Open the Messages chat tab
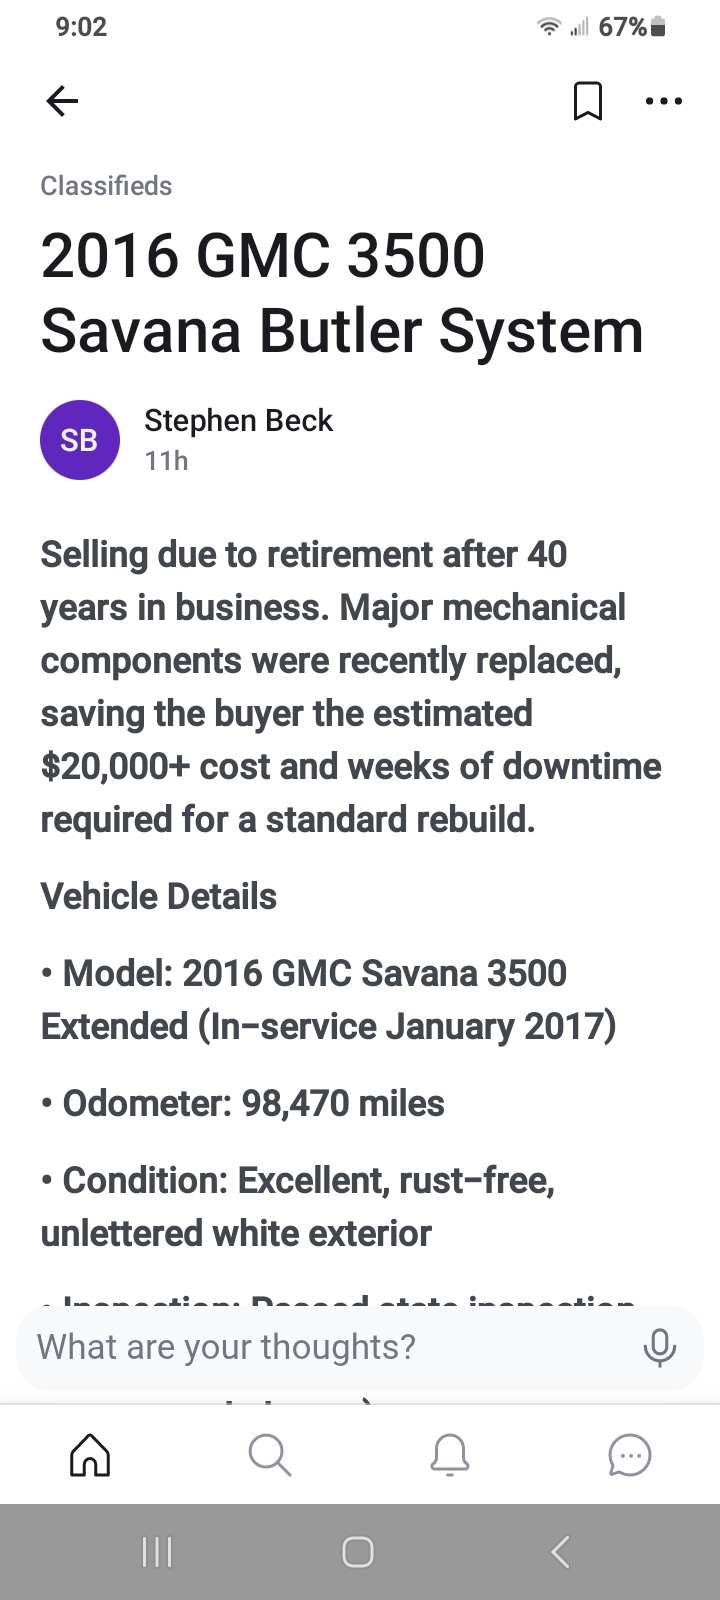Image resolution: width=720 pixels, height=1600 pixels. [x=629, y=1455]
